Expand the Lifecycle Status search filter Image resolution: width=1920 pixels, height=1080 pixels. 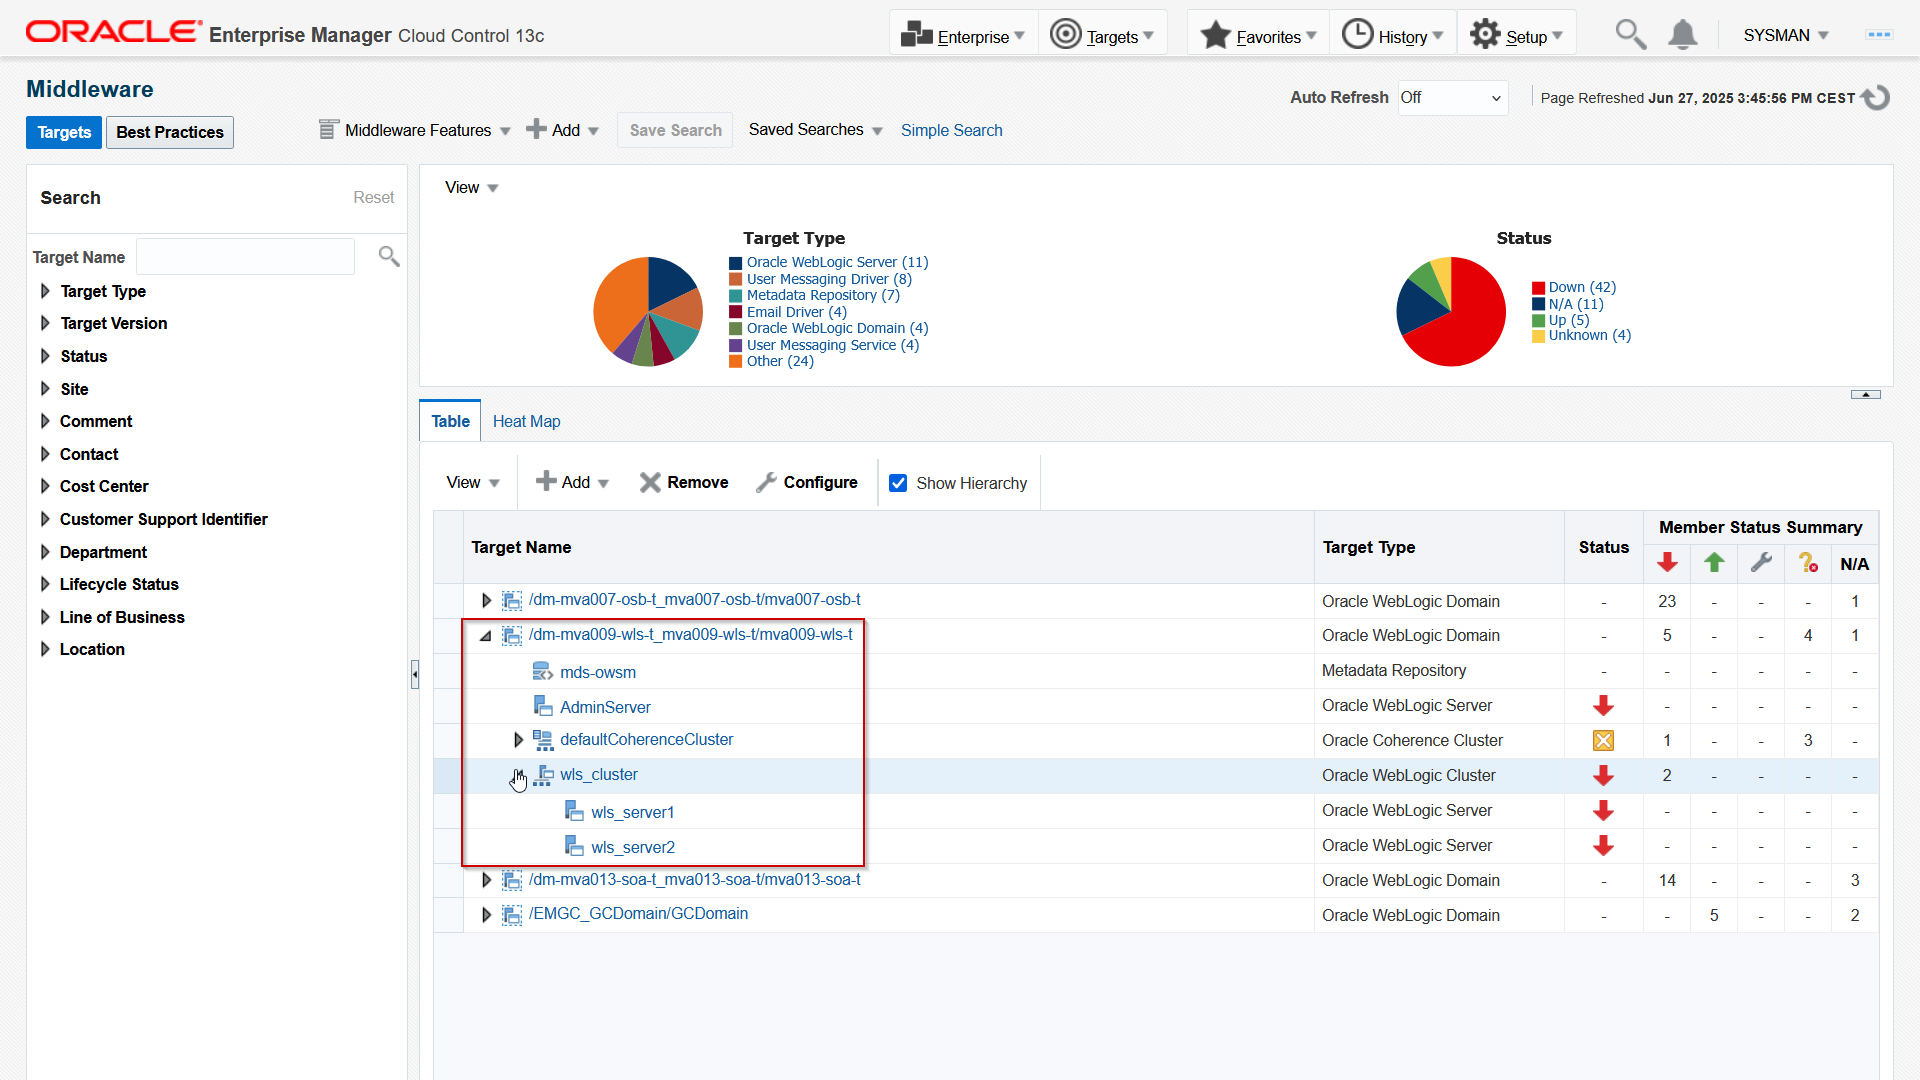[x=45, y=584]
